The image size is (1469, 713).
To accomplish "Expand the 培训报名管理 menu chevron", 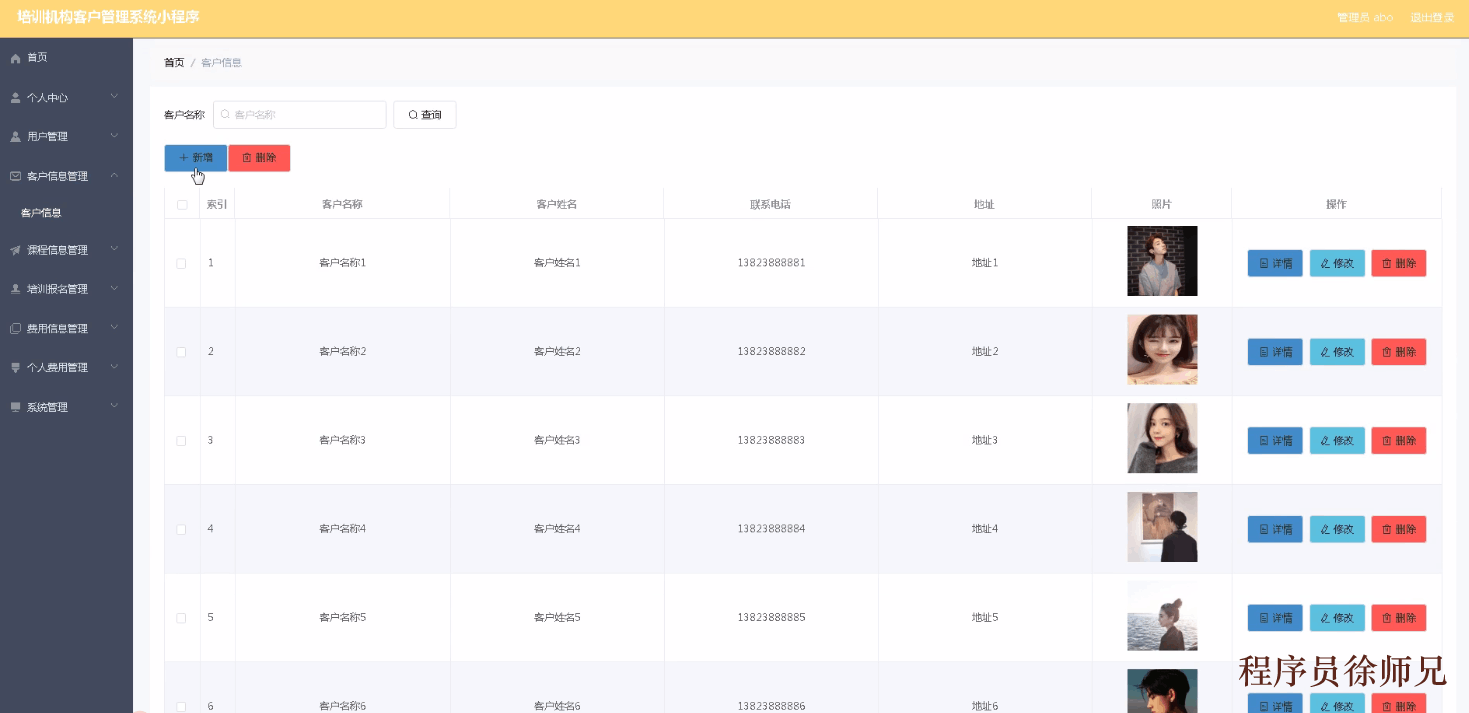I will pyautogui.click(x=114, y=288).
